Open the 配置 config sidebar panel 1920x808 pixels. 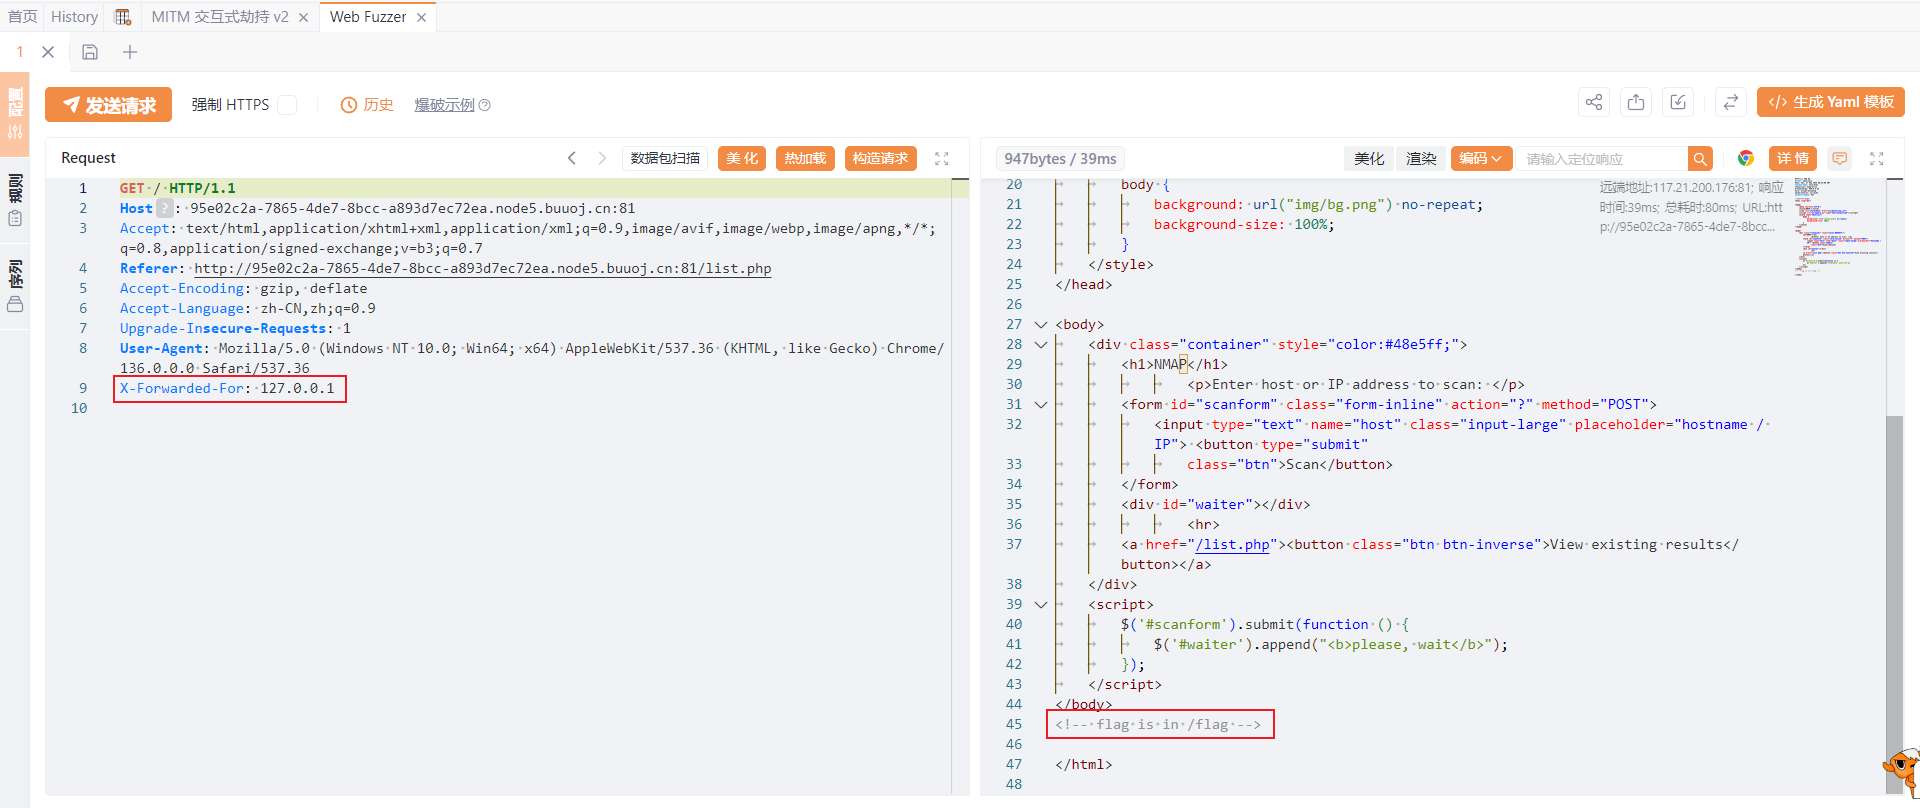click(15, 113)
